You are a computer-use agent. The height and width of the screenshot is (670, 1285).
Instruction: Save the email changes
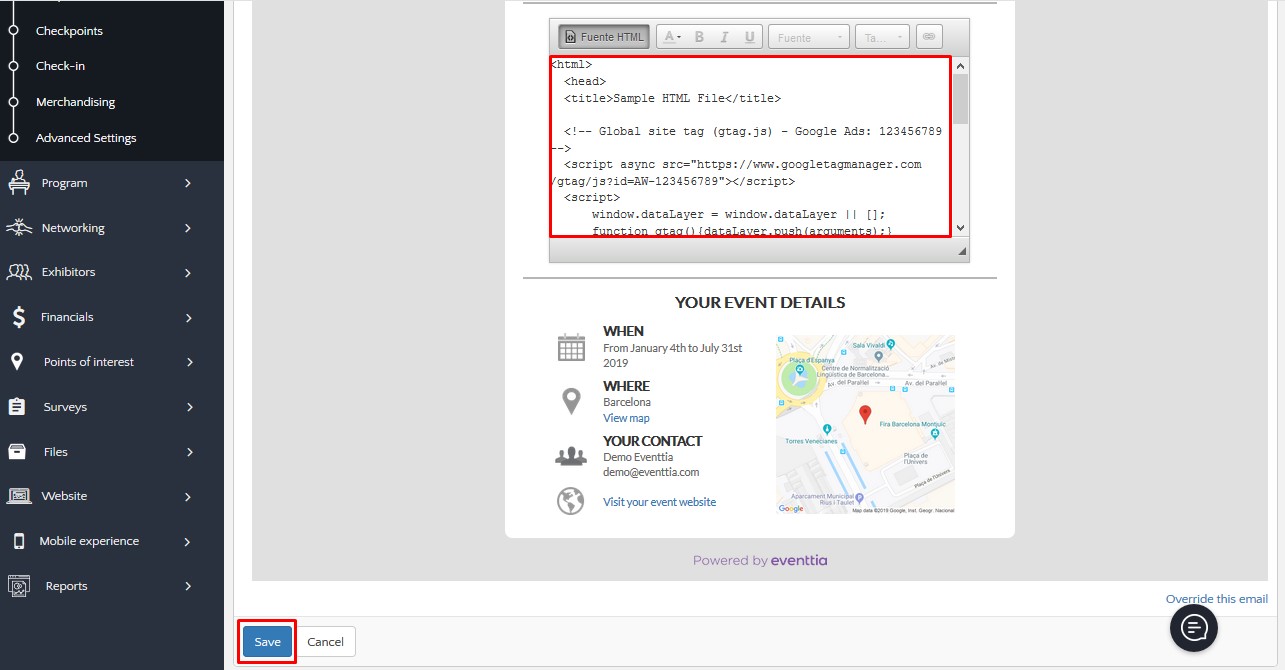pos(267,642)
